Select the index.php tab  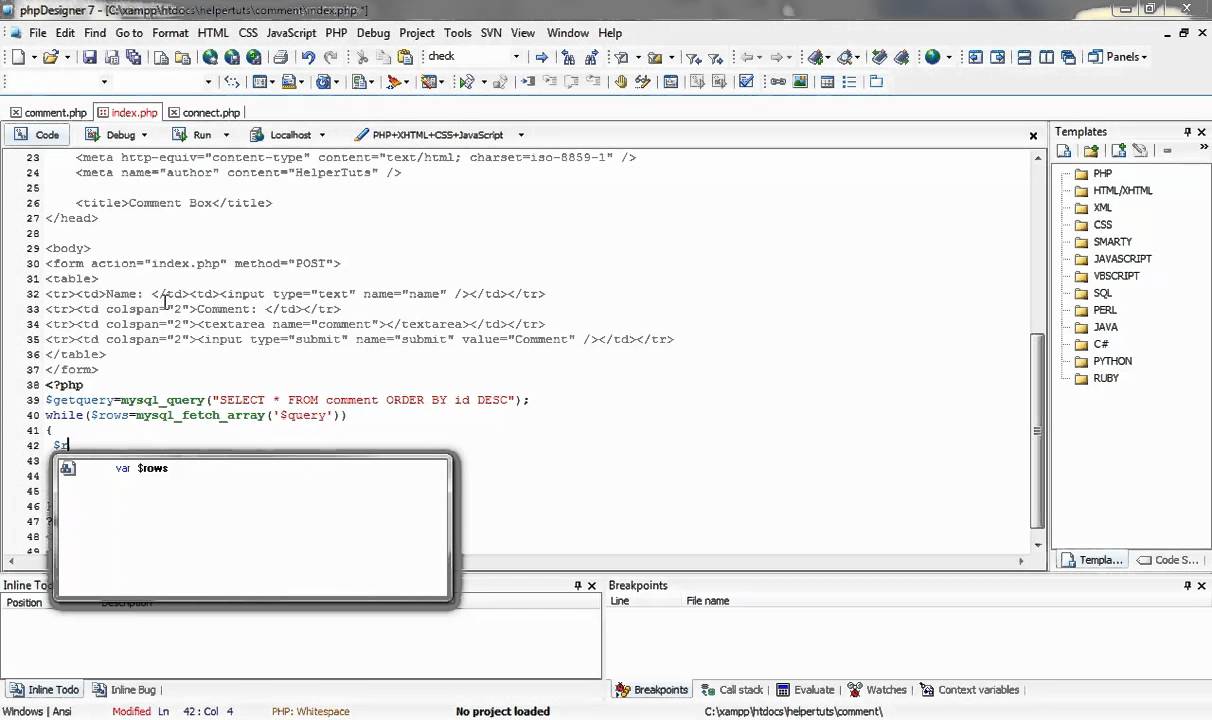coord(127,113)
